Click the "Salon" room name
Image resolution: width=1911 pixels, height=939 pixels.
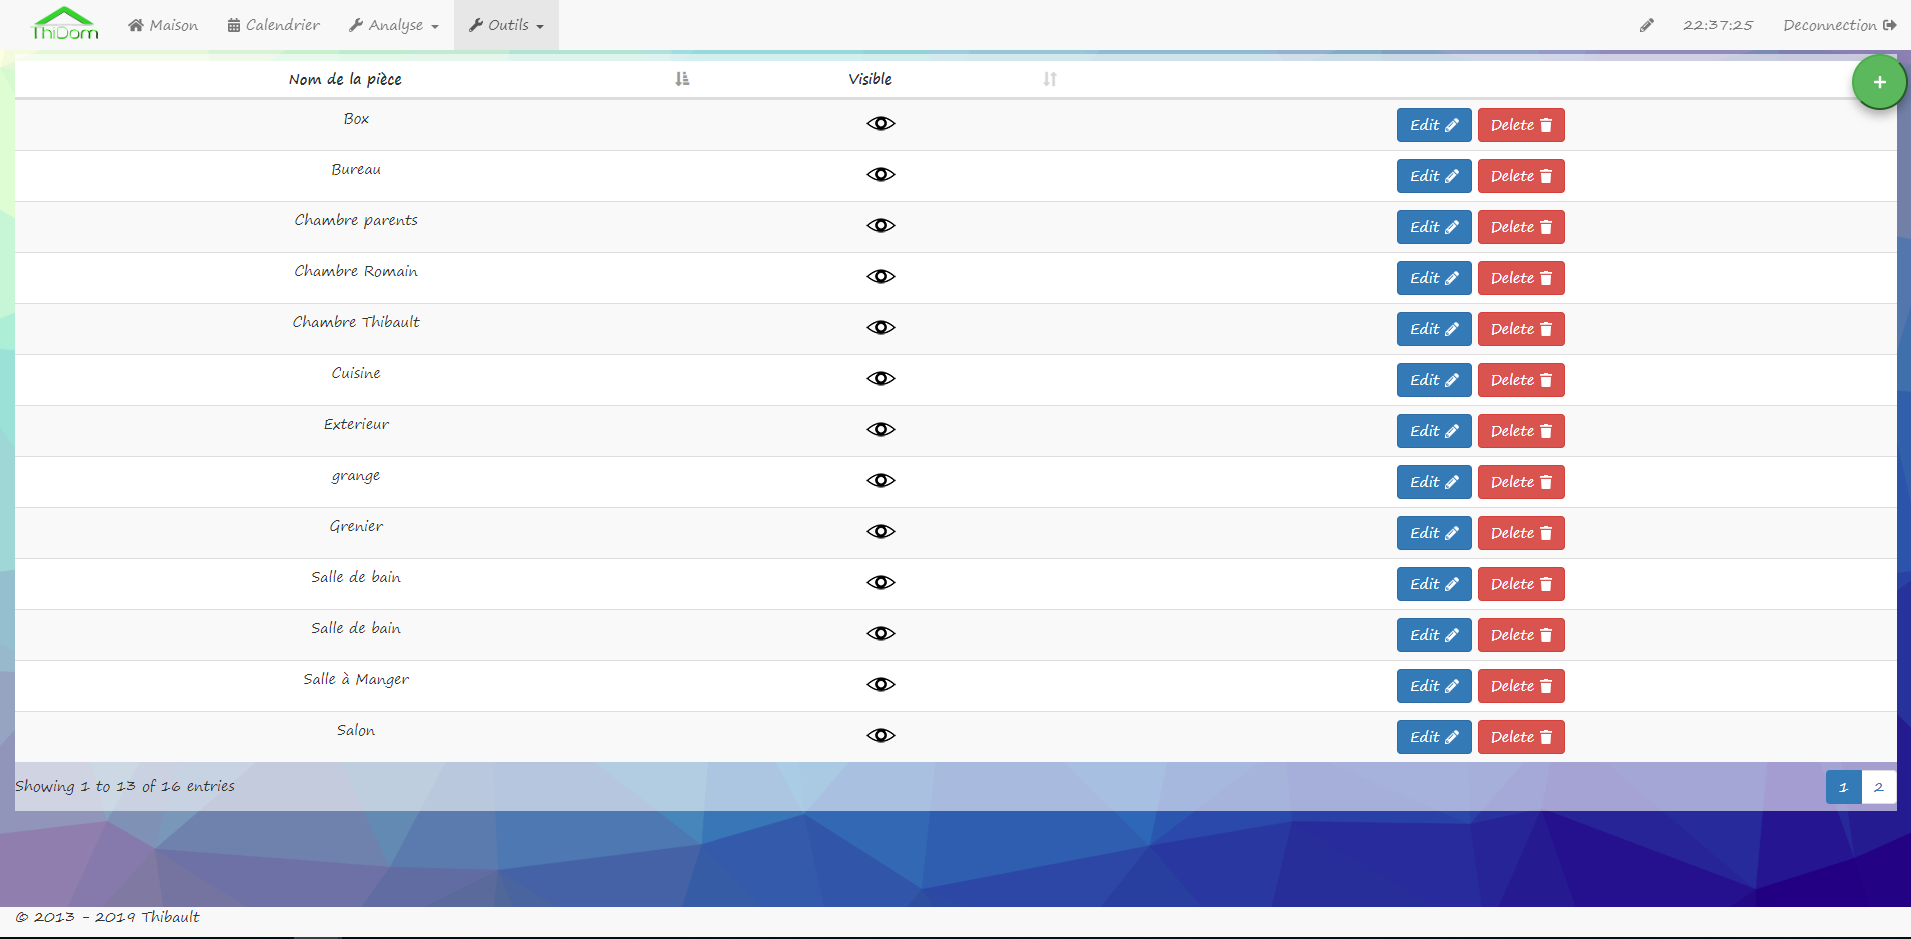click(356, 730)
